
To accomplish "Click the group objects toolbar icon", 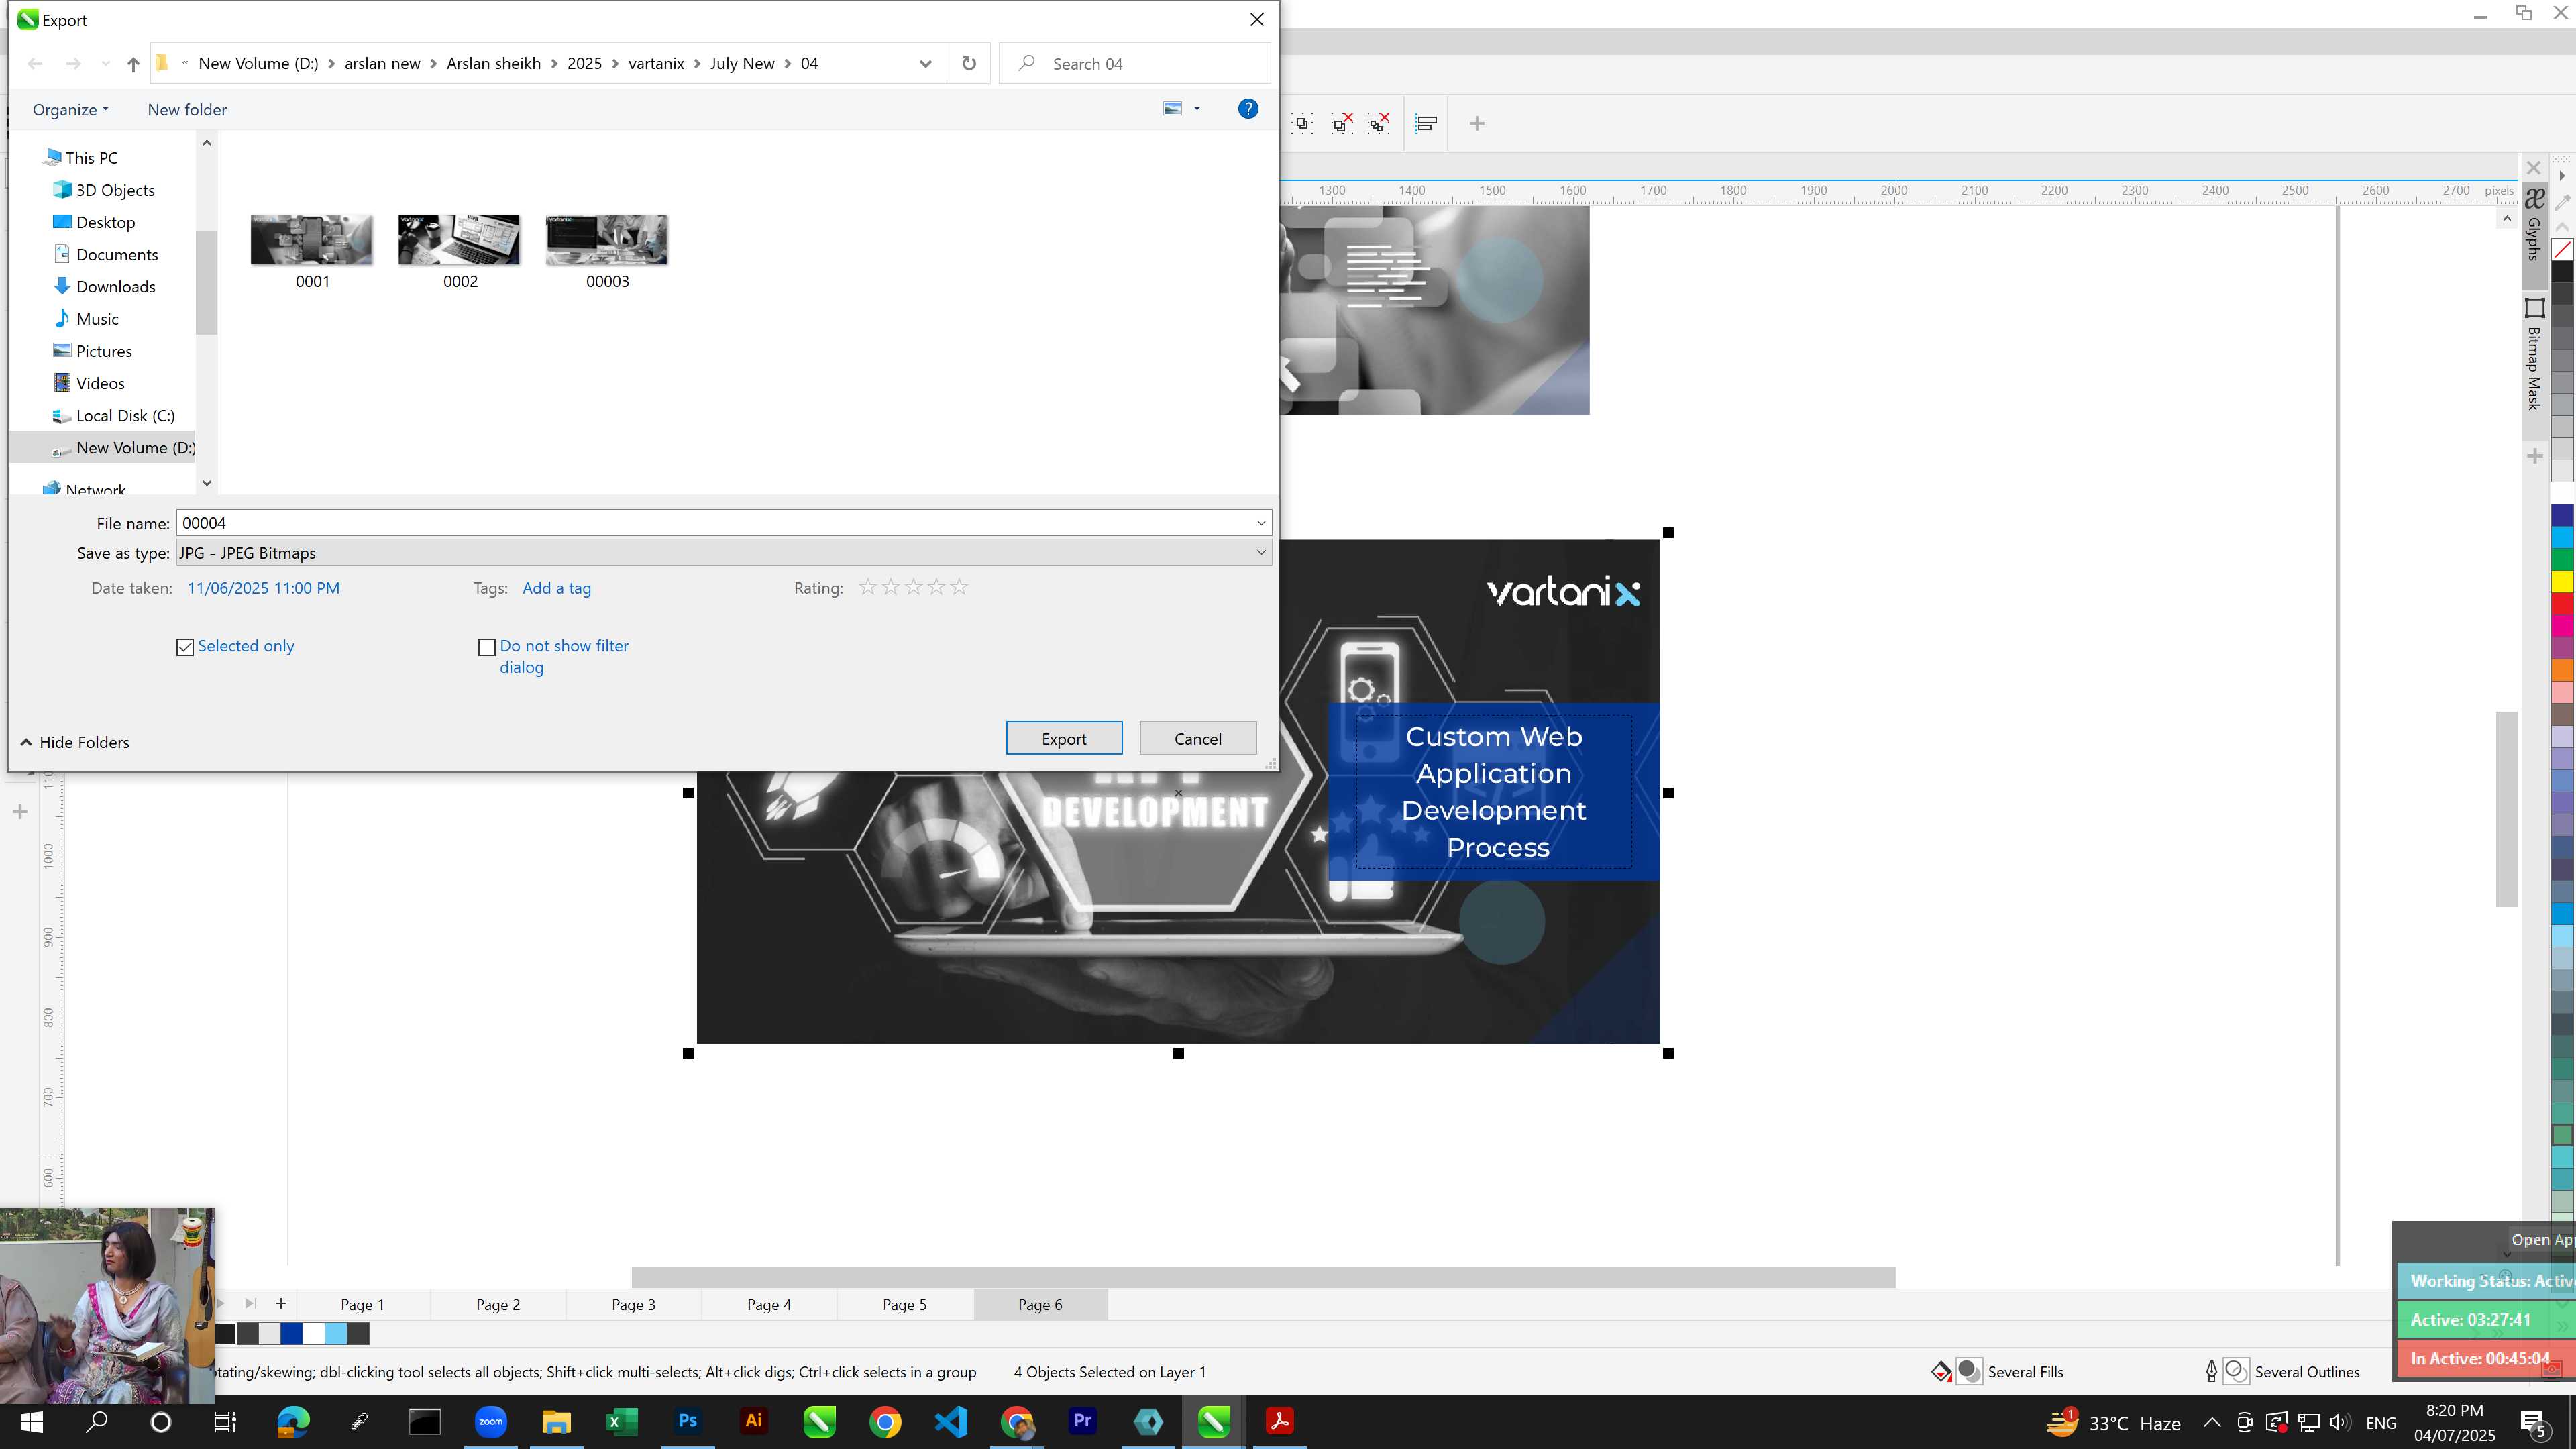I will (1302, 124).
